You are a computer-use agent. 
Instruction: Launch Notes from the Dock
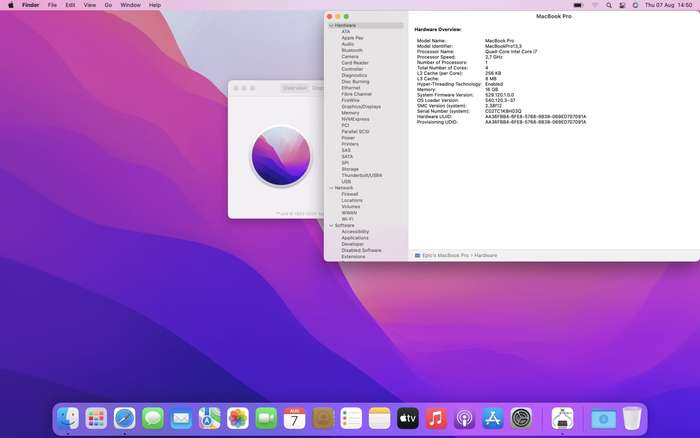[x=379, y=418]
